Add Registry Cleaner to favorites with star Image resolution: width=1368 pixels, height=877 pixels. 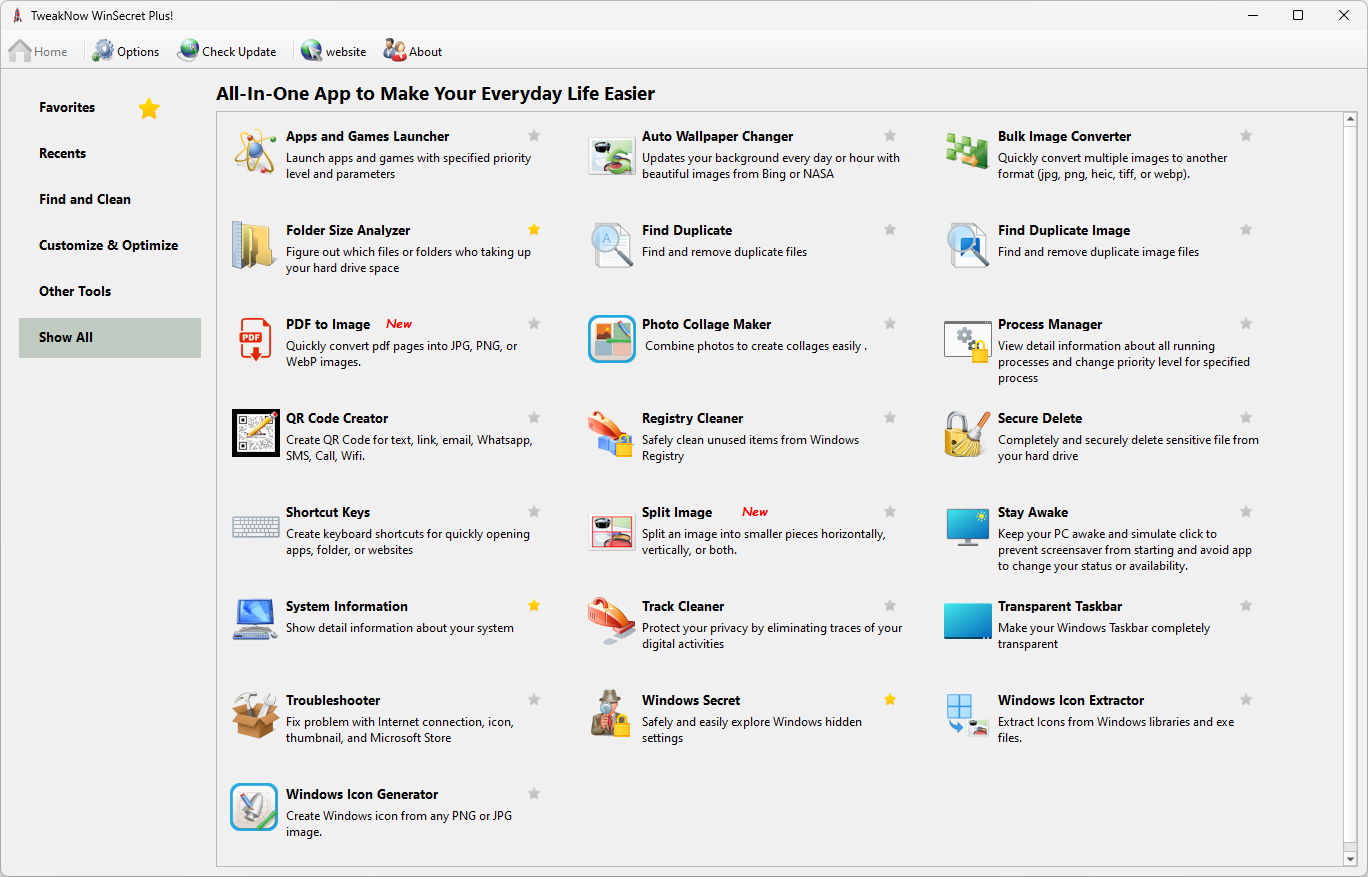[x=890, y=418]
